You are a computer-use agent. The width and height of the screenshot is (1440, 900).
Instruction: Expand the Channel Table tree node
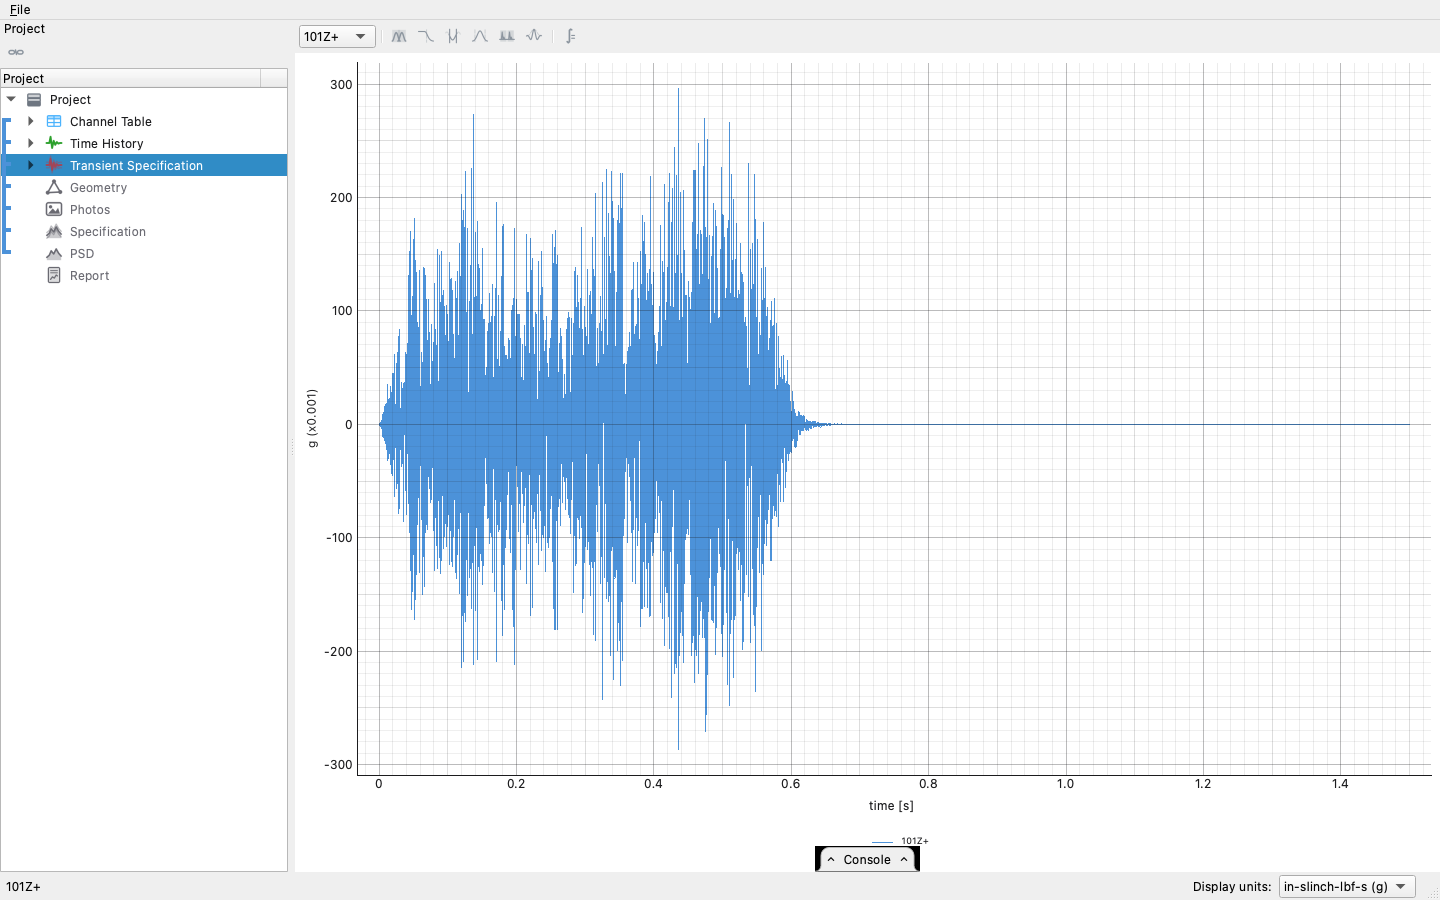click(31, 121)
